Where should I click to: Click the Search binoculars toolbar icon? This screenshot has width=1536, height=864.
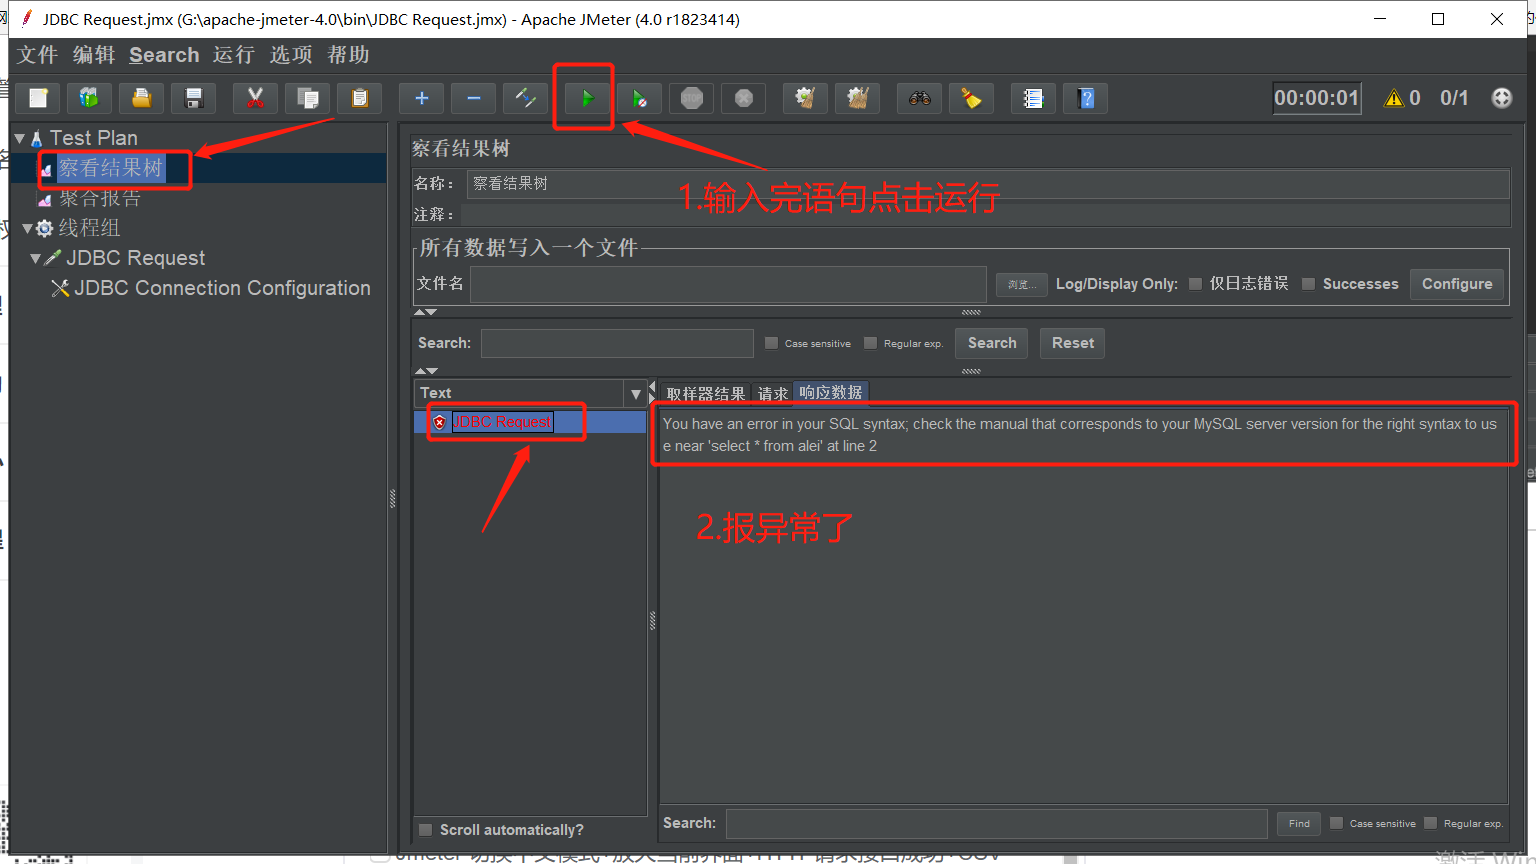point(918,98)
